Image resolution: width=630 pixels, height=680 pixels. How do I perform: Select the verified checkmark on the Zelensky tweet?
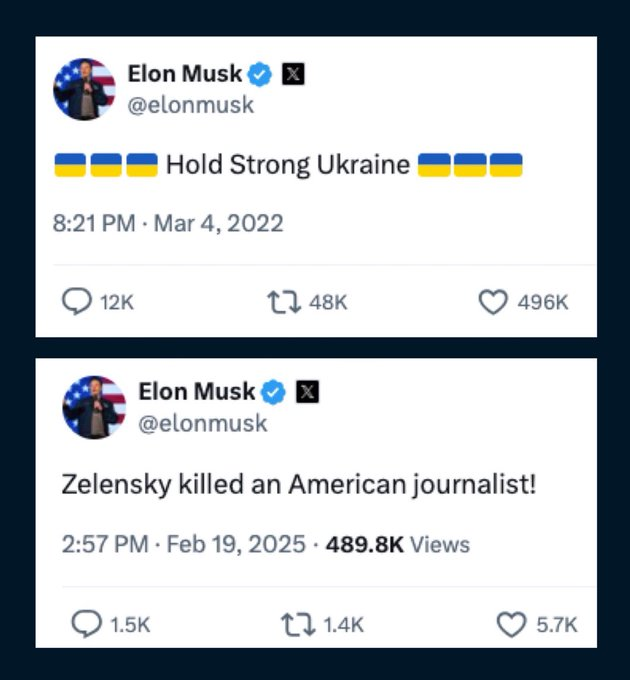[276, 391]
